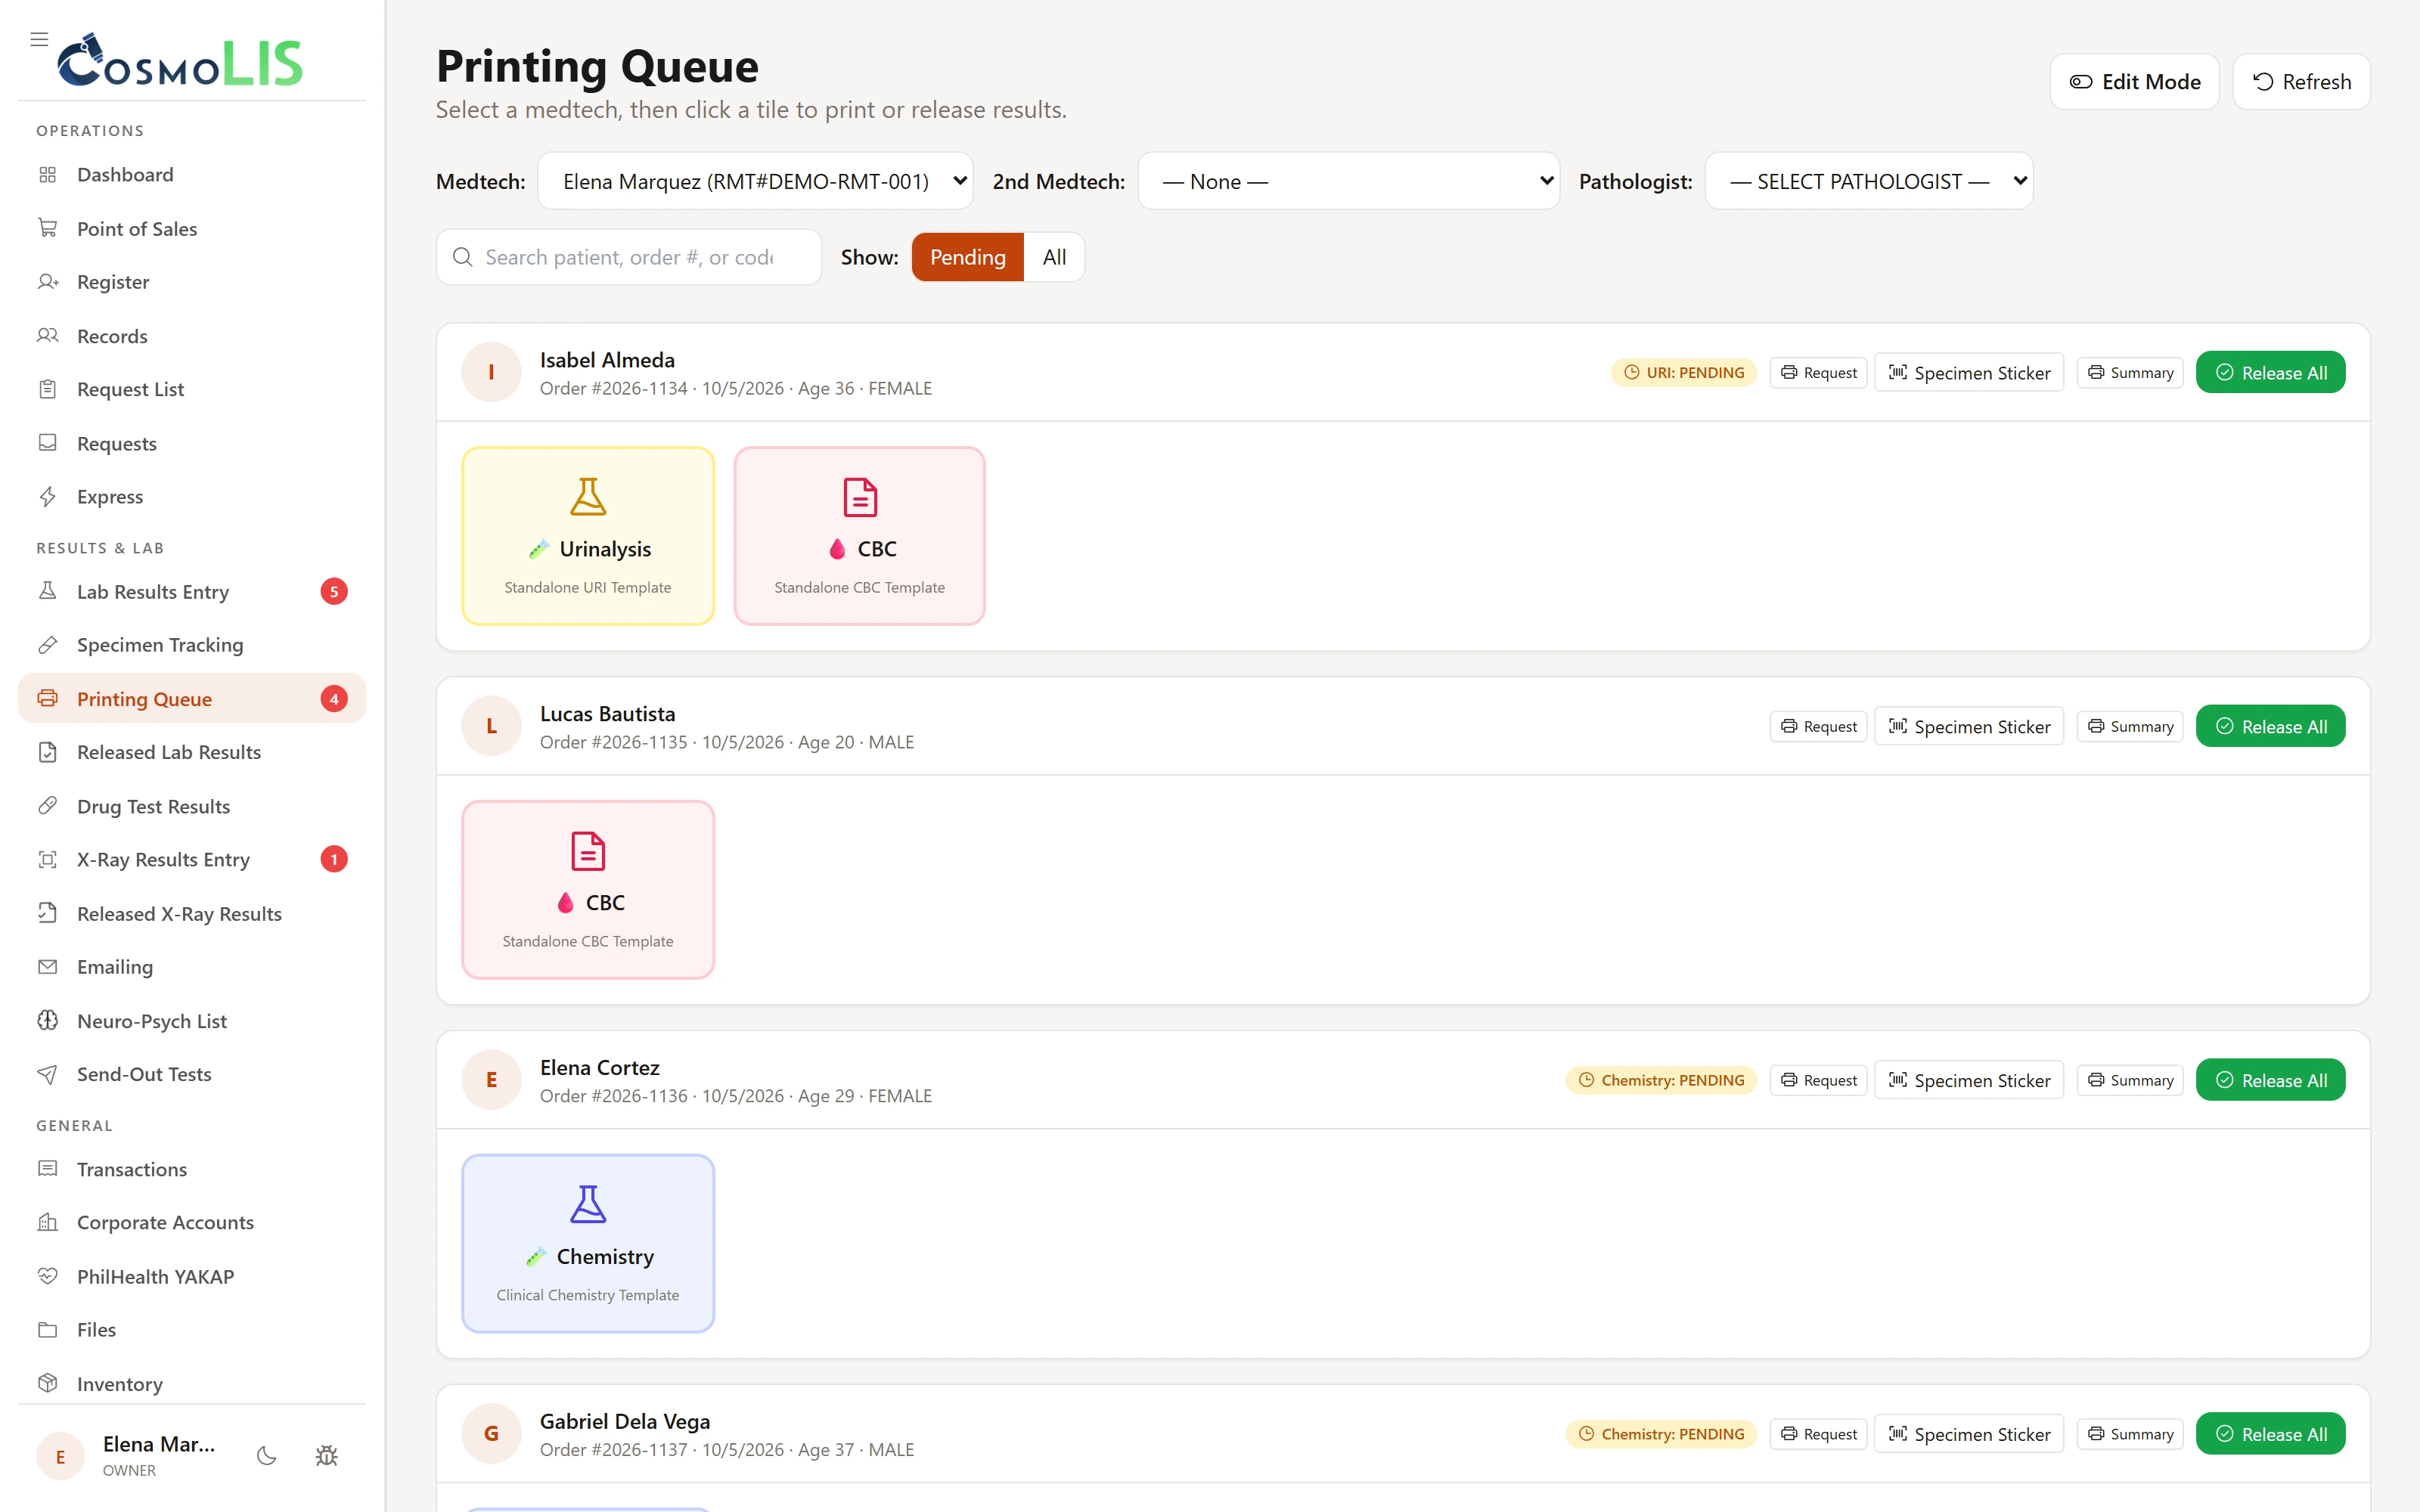Print Specimen Sticker for Gabriel Dela Vega

(1969, 1434)
